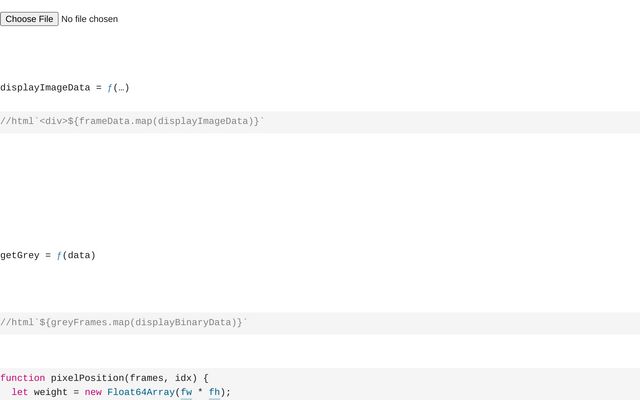
Task: Click the Float64Array identifier
Action: tap(141, 392)
